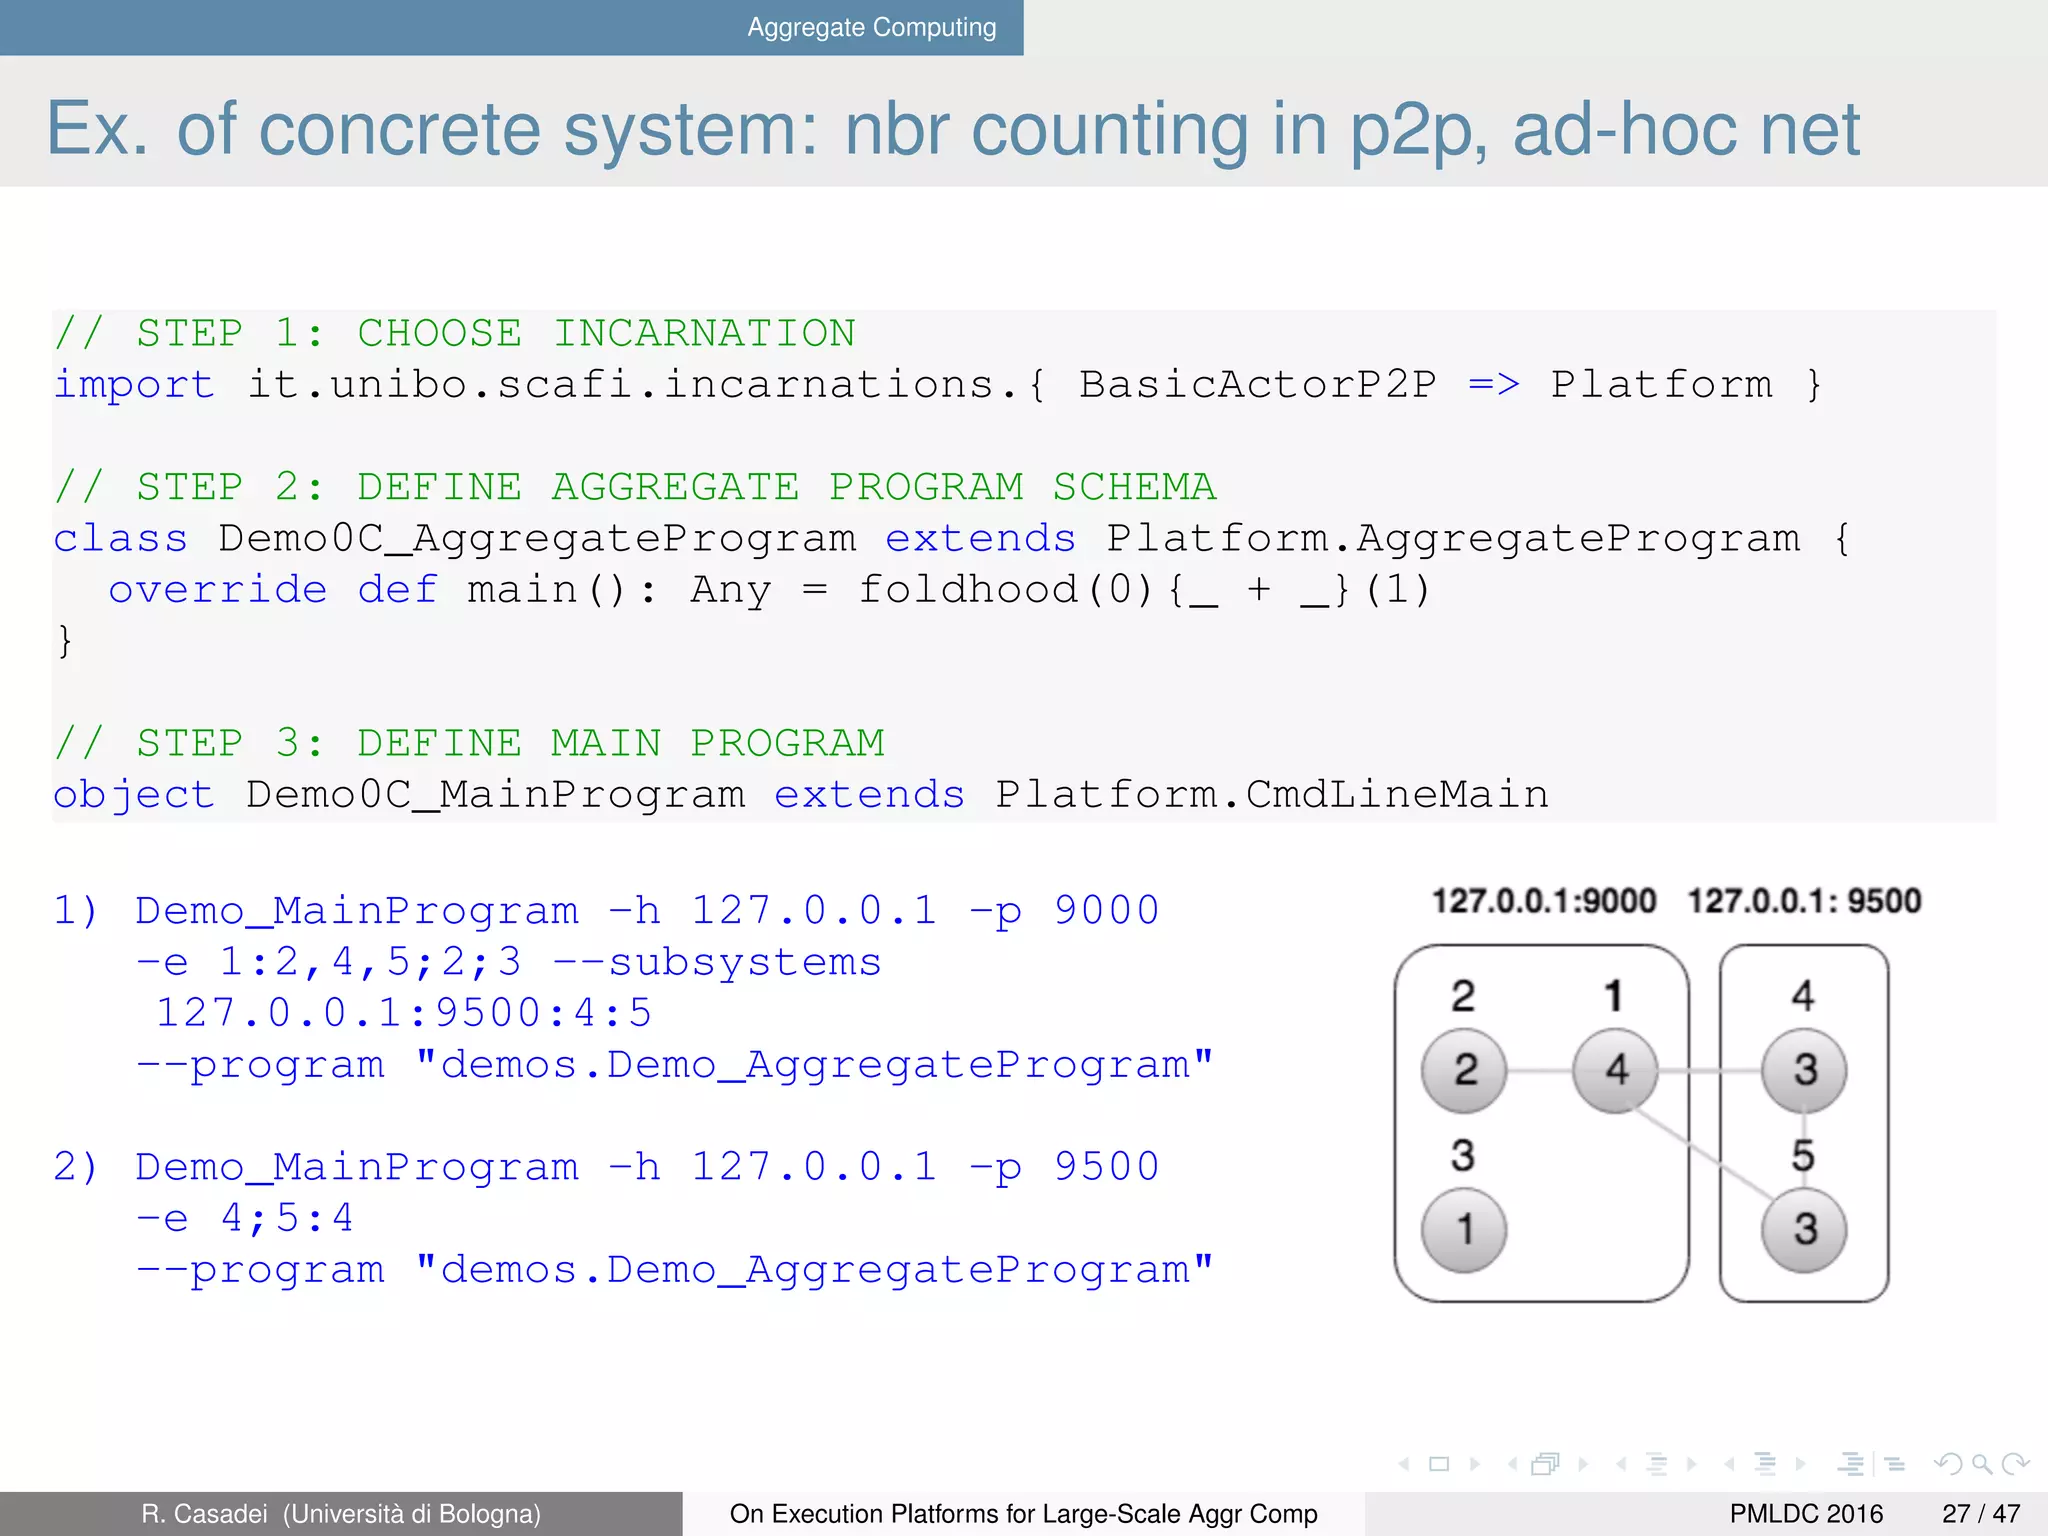
Task: Click first --program demos.Demo_AggregateProgram line
Action: tap(675, 1065)
